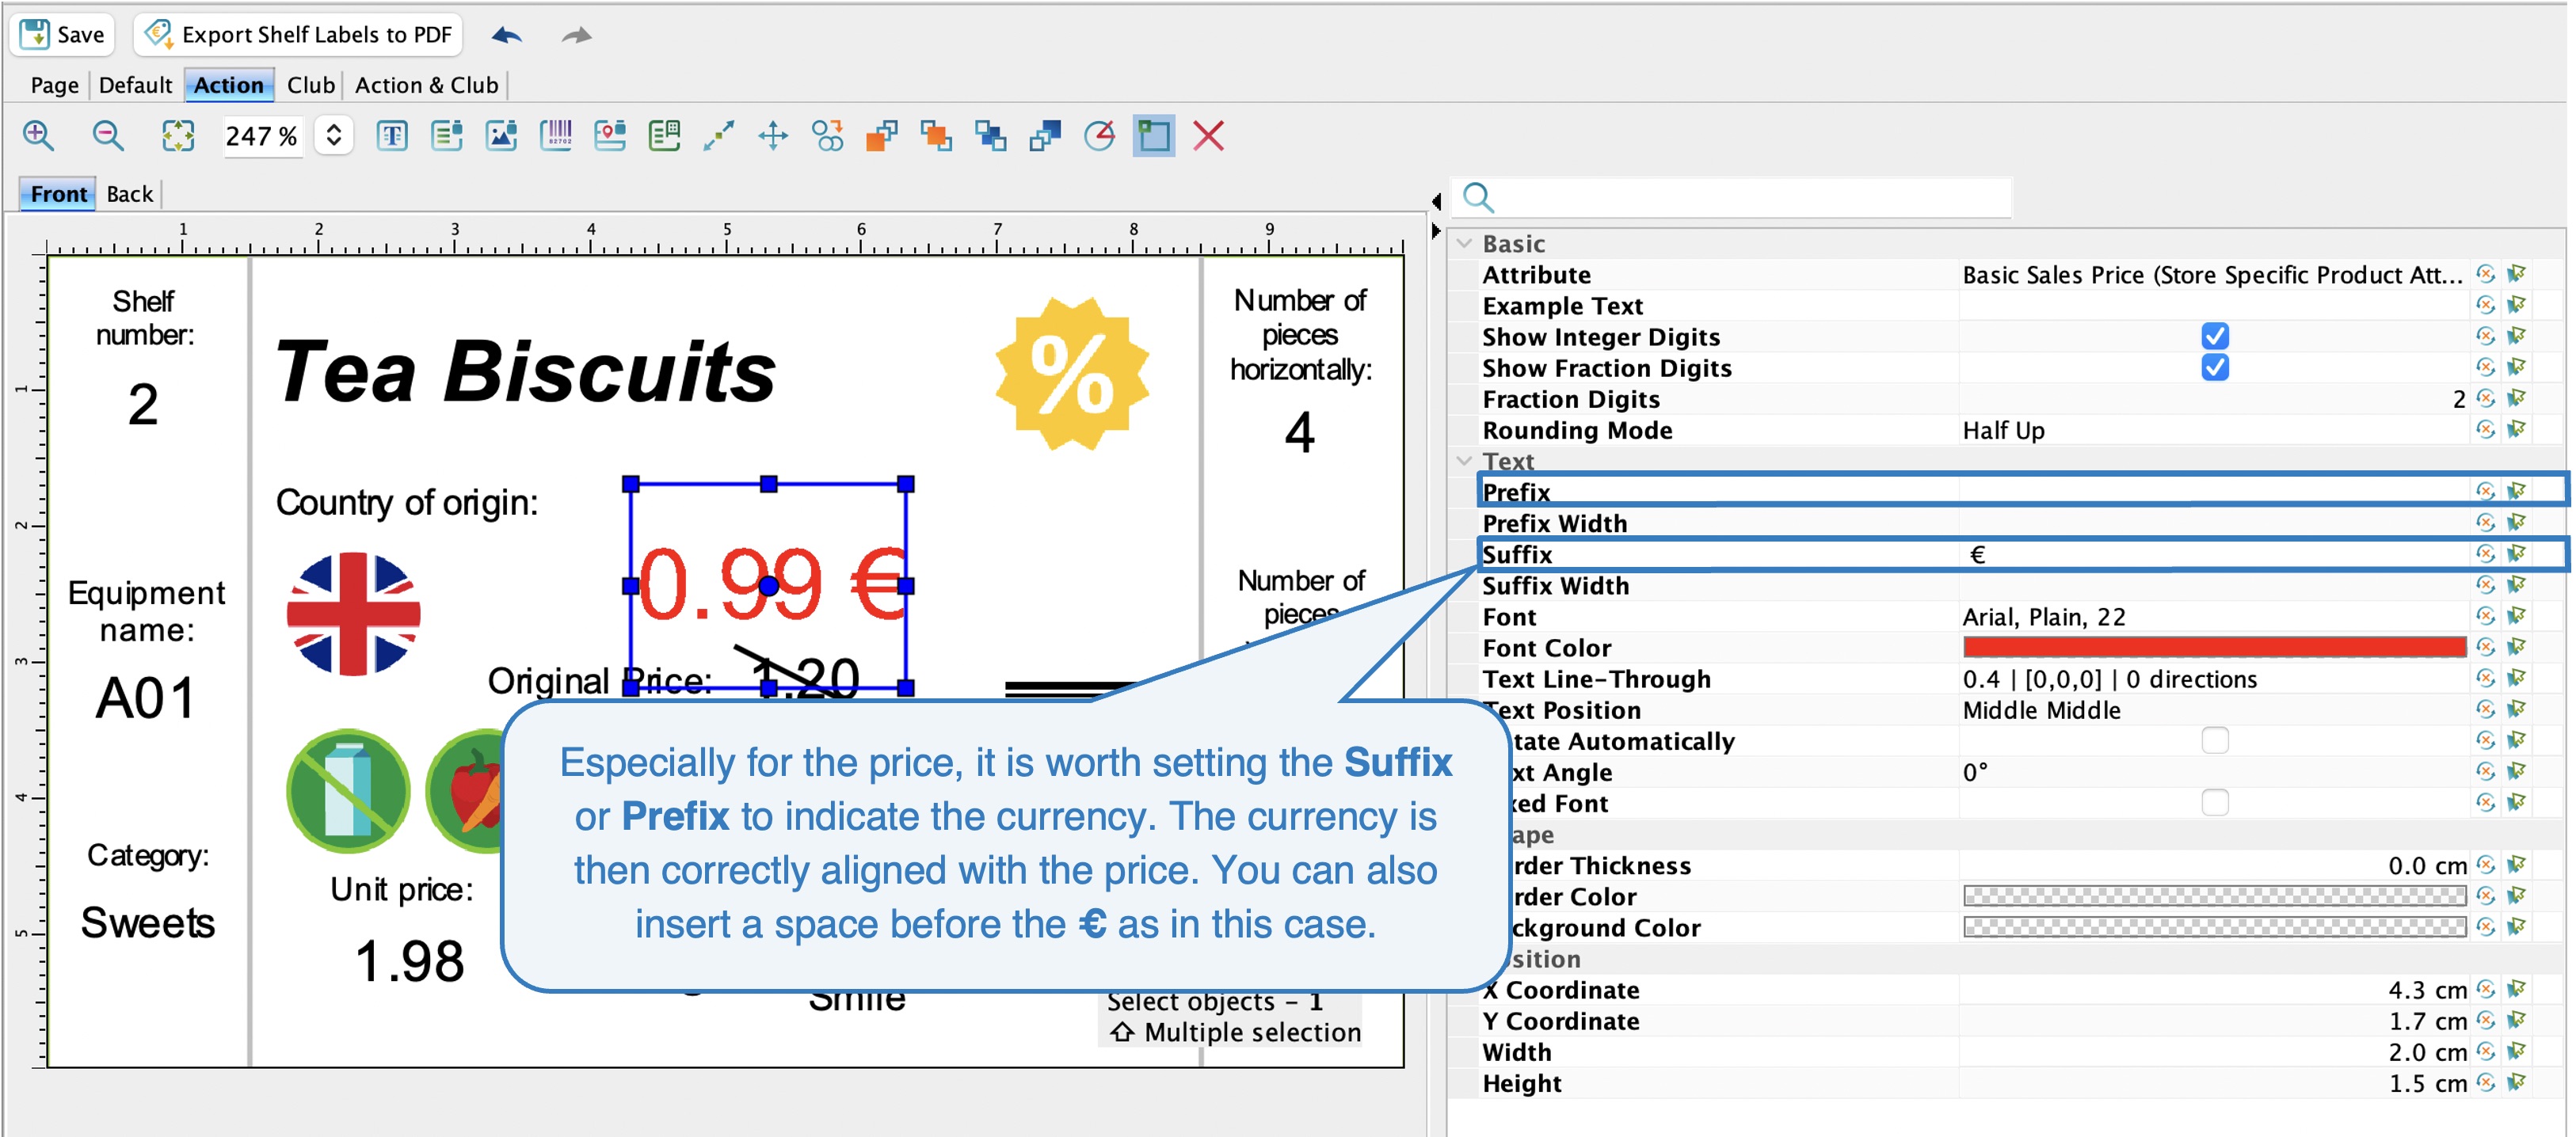Insert the location pin image object
Image resolution: width=2576 pixels, height=1137 pixels.
[x=610, y=136]
